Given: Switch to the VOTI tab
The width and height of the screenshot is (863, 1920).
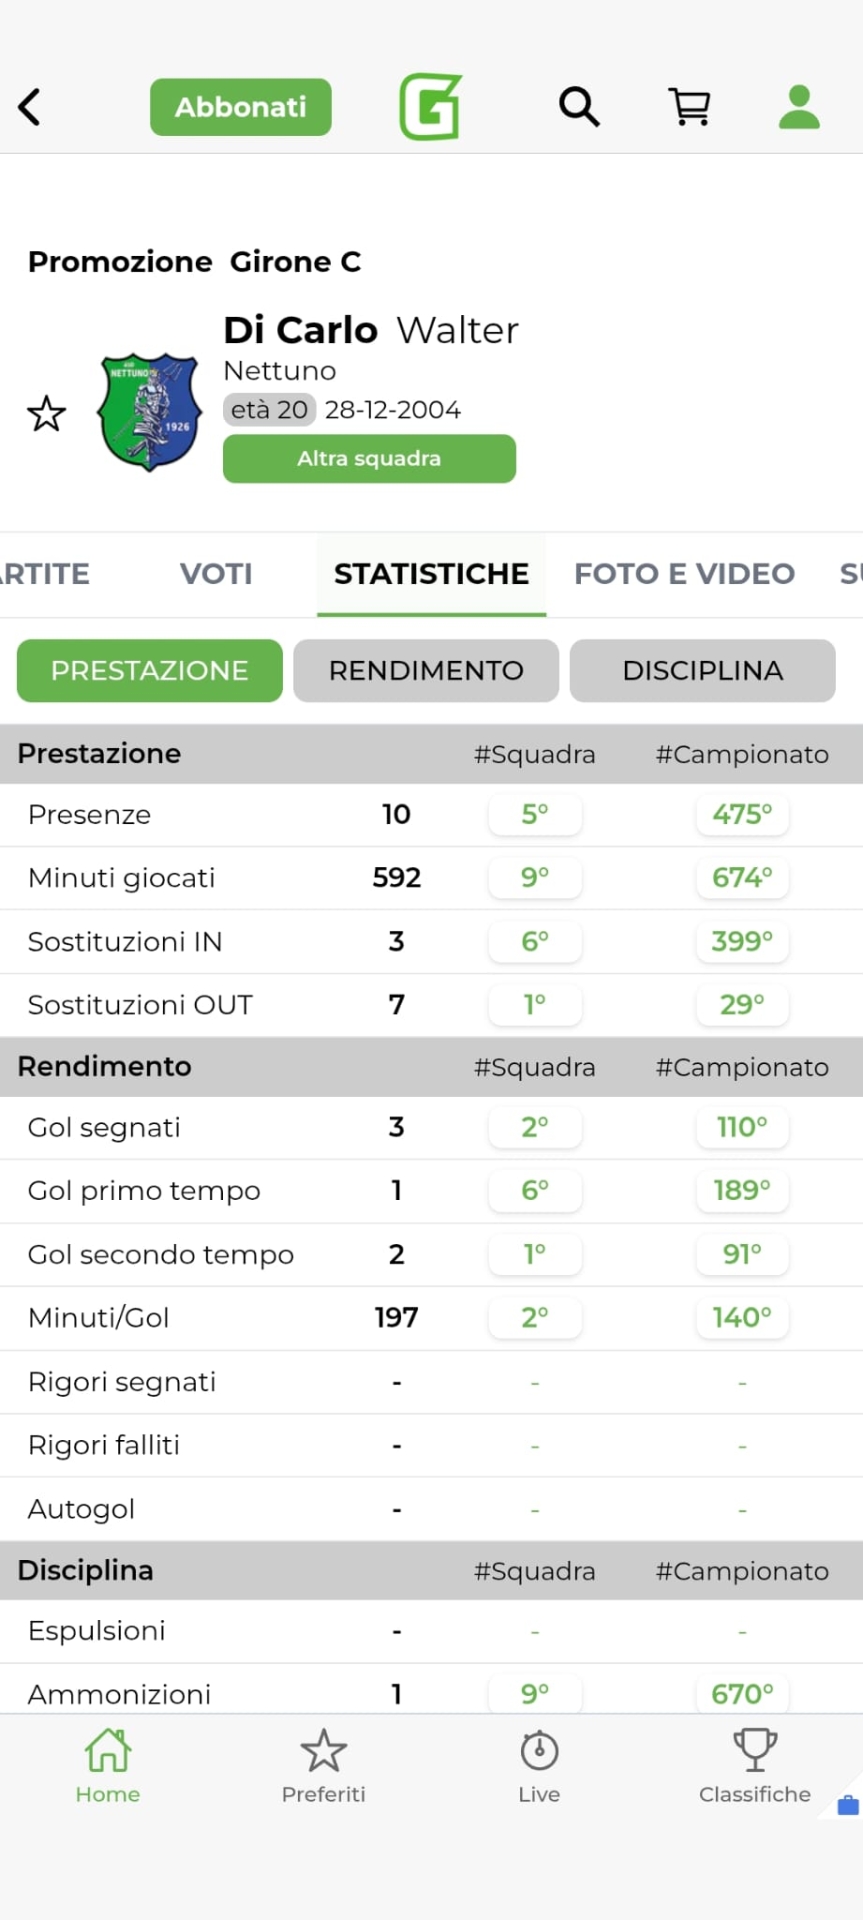Looking at the screenshot, I should point(216,574).
